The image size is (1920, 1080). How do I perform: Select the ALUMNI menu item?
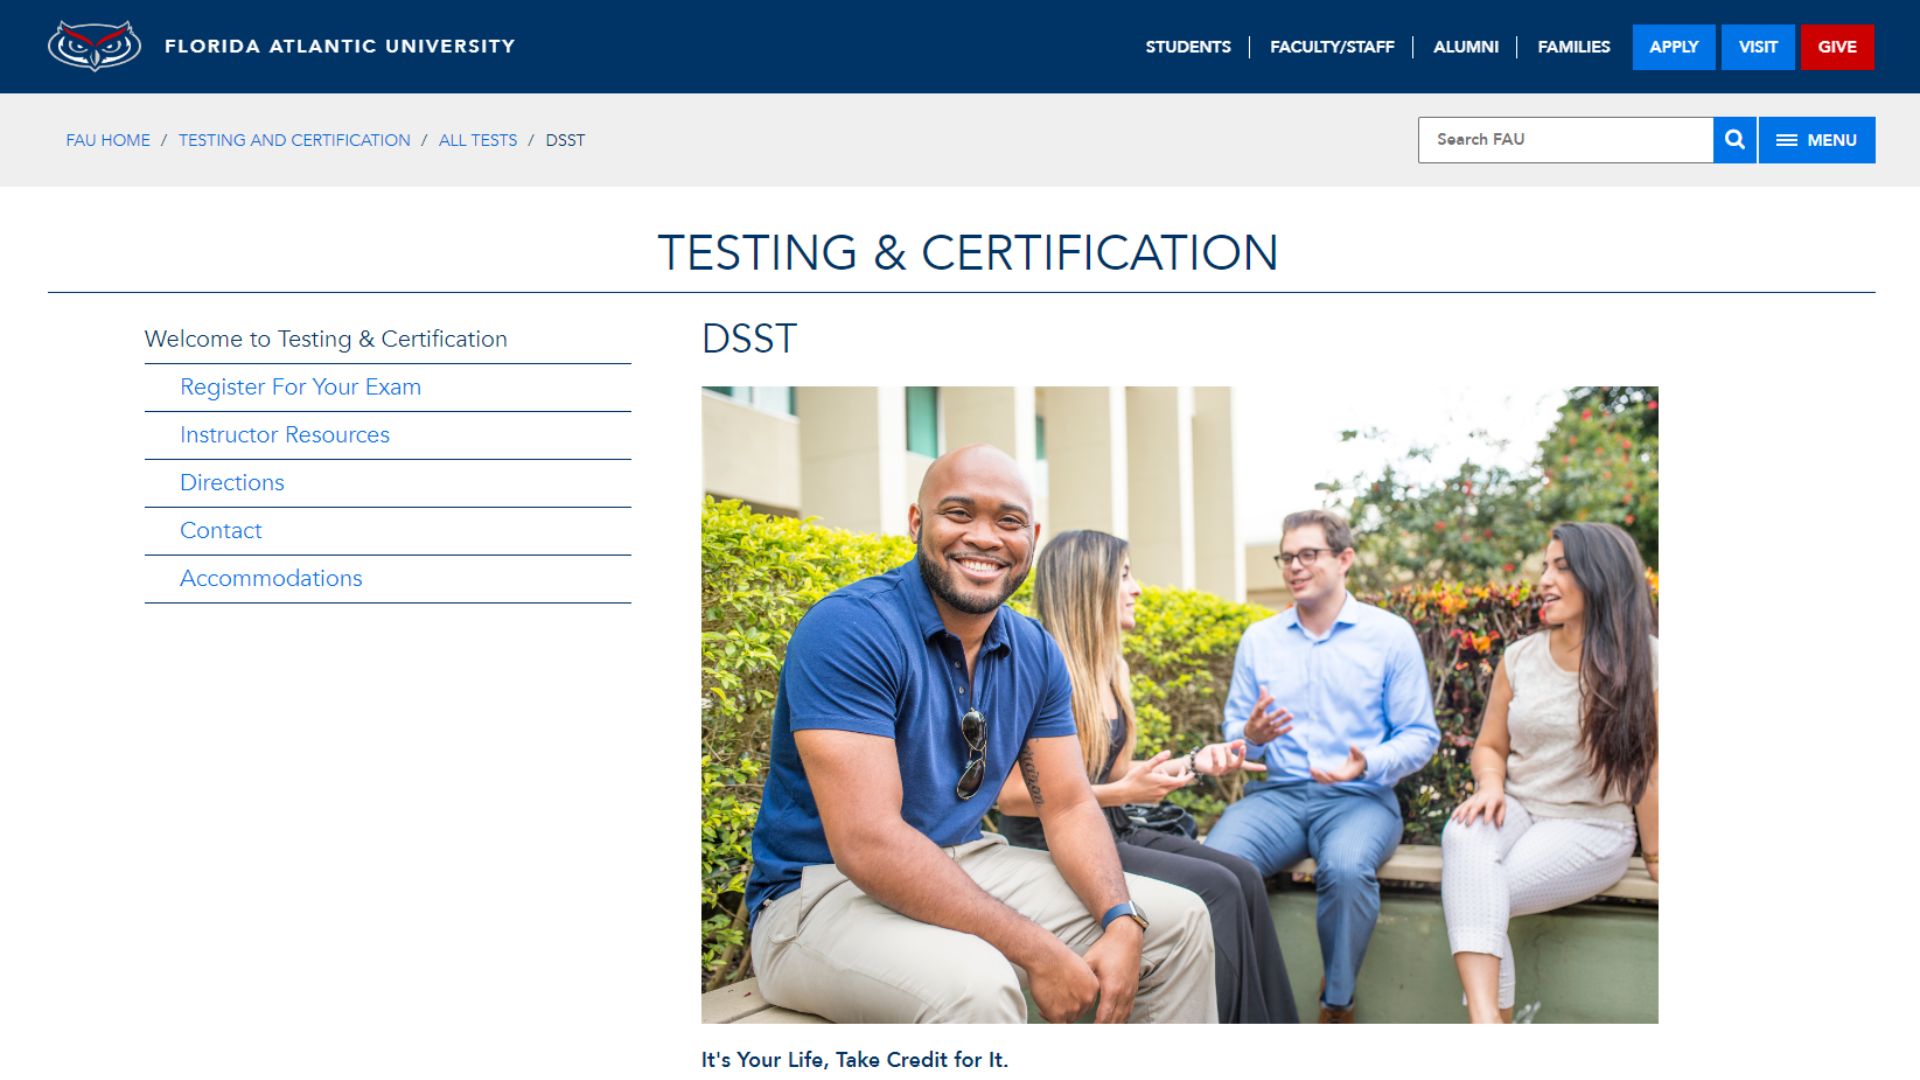click(1466, 46)
